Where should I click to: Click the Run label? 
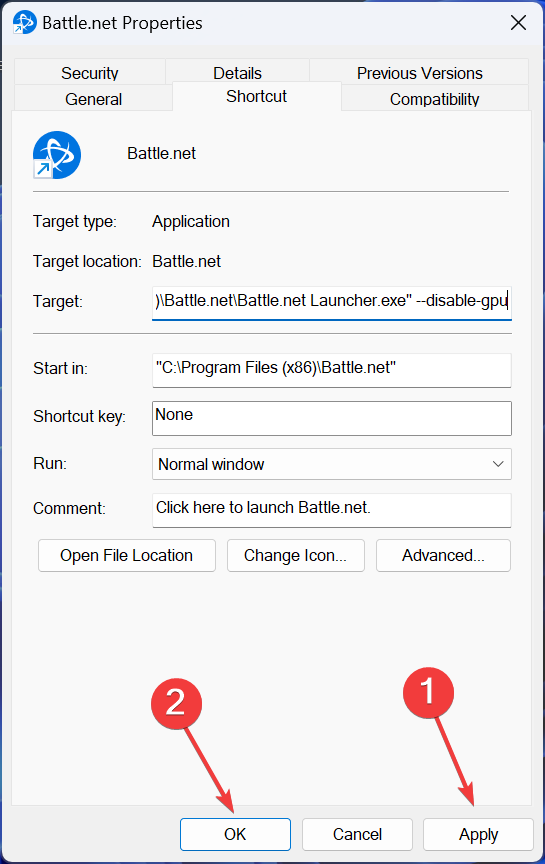point(50,463)
